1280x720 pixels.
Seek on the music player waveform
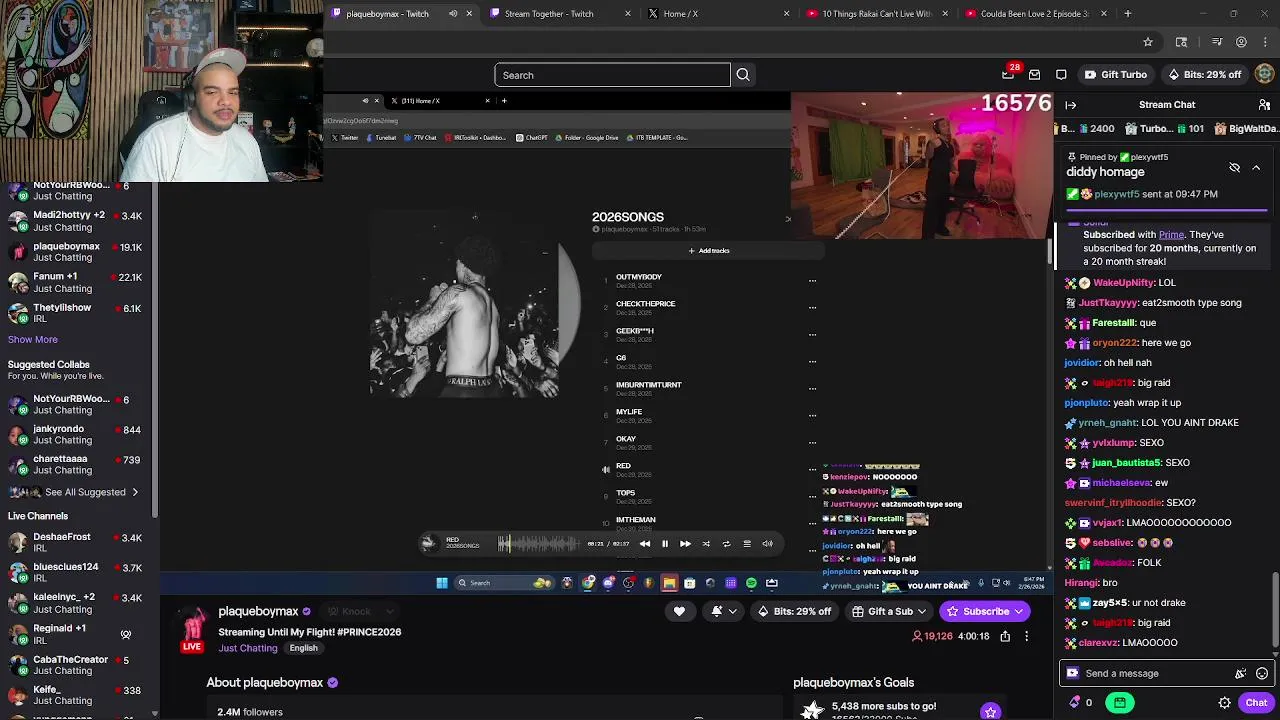(x=538, y=544)
